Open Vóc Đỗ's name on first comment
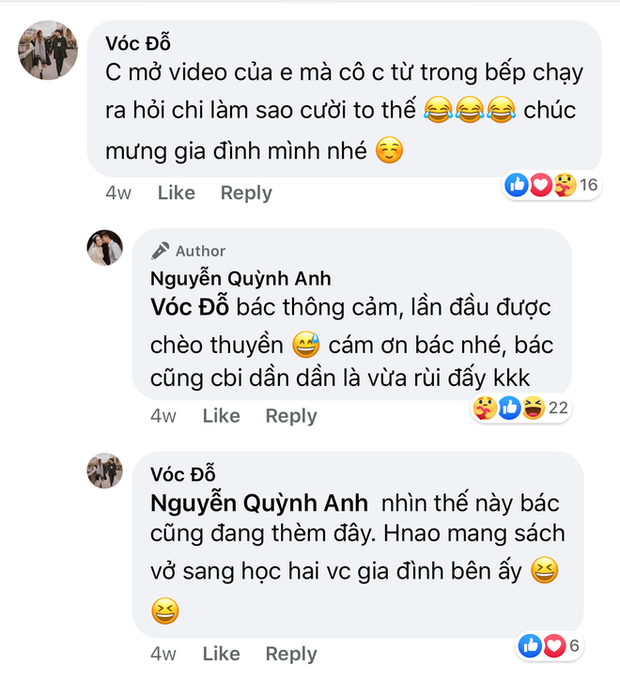The width and height of the screenshot is (620, 679). coord(137,42)
